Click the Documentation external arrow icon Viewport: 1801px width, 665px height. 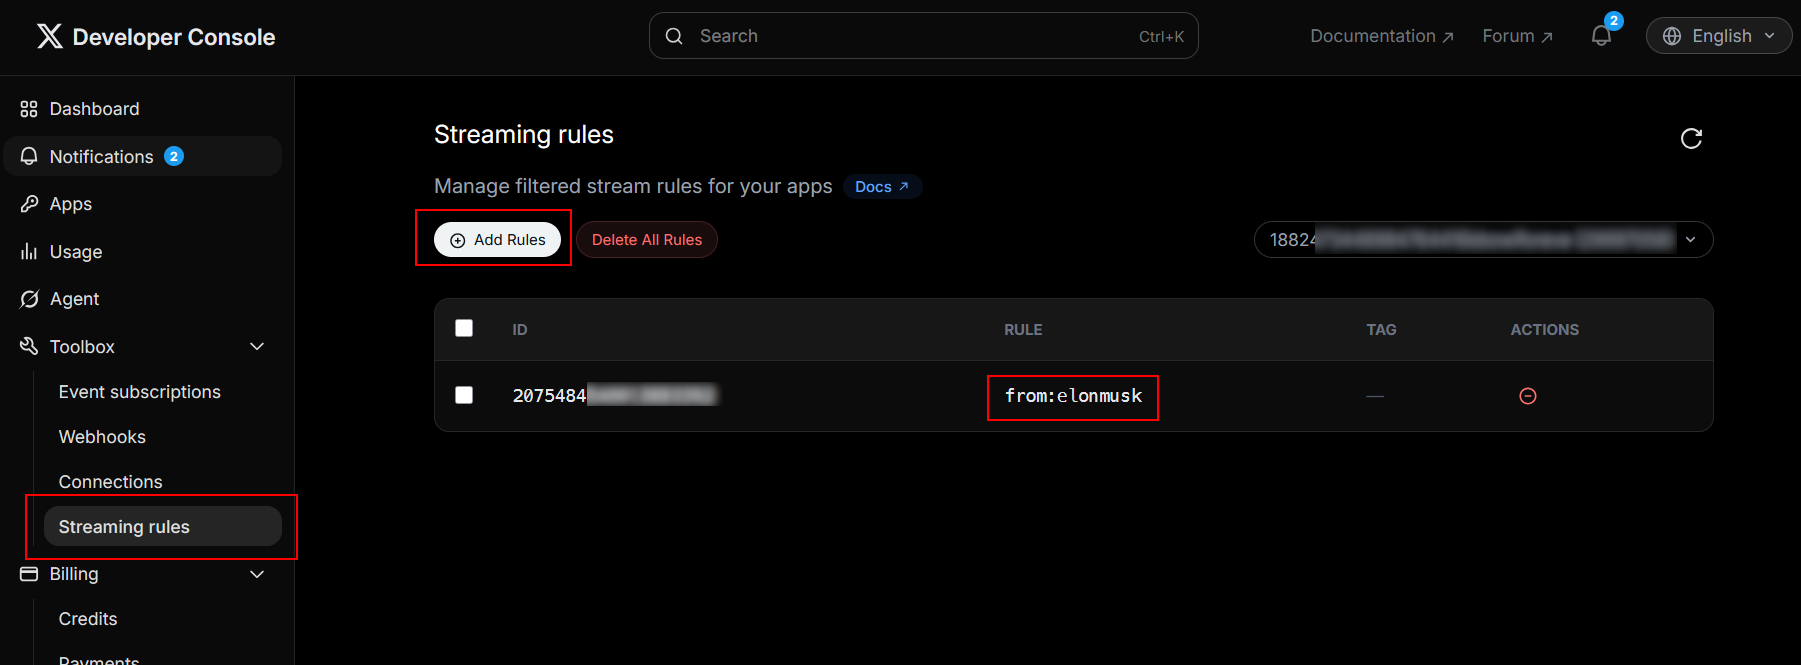1447,37
